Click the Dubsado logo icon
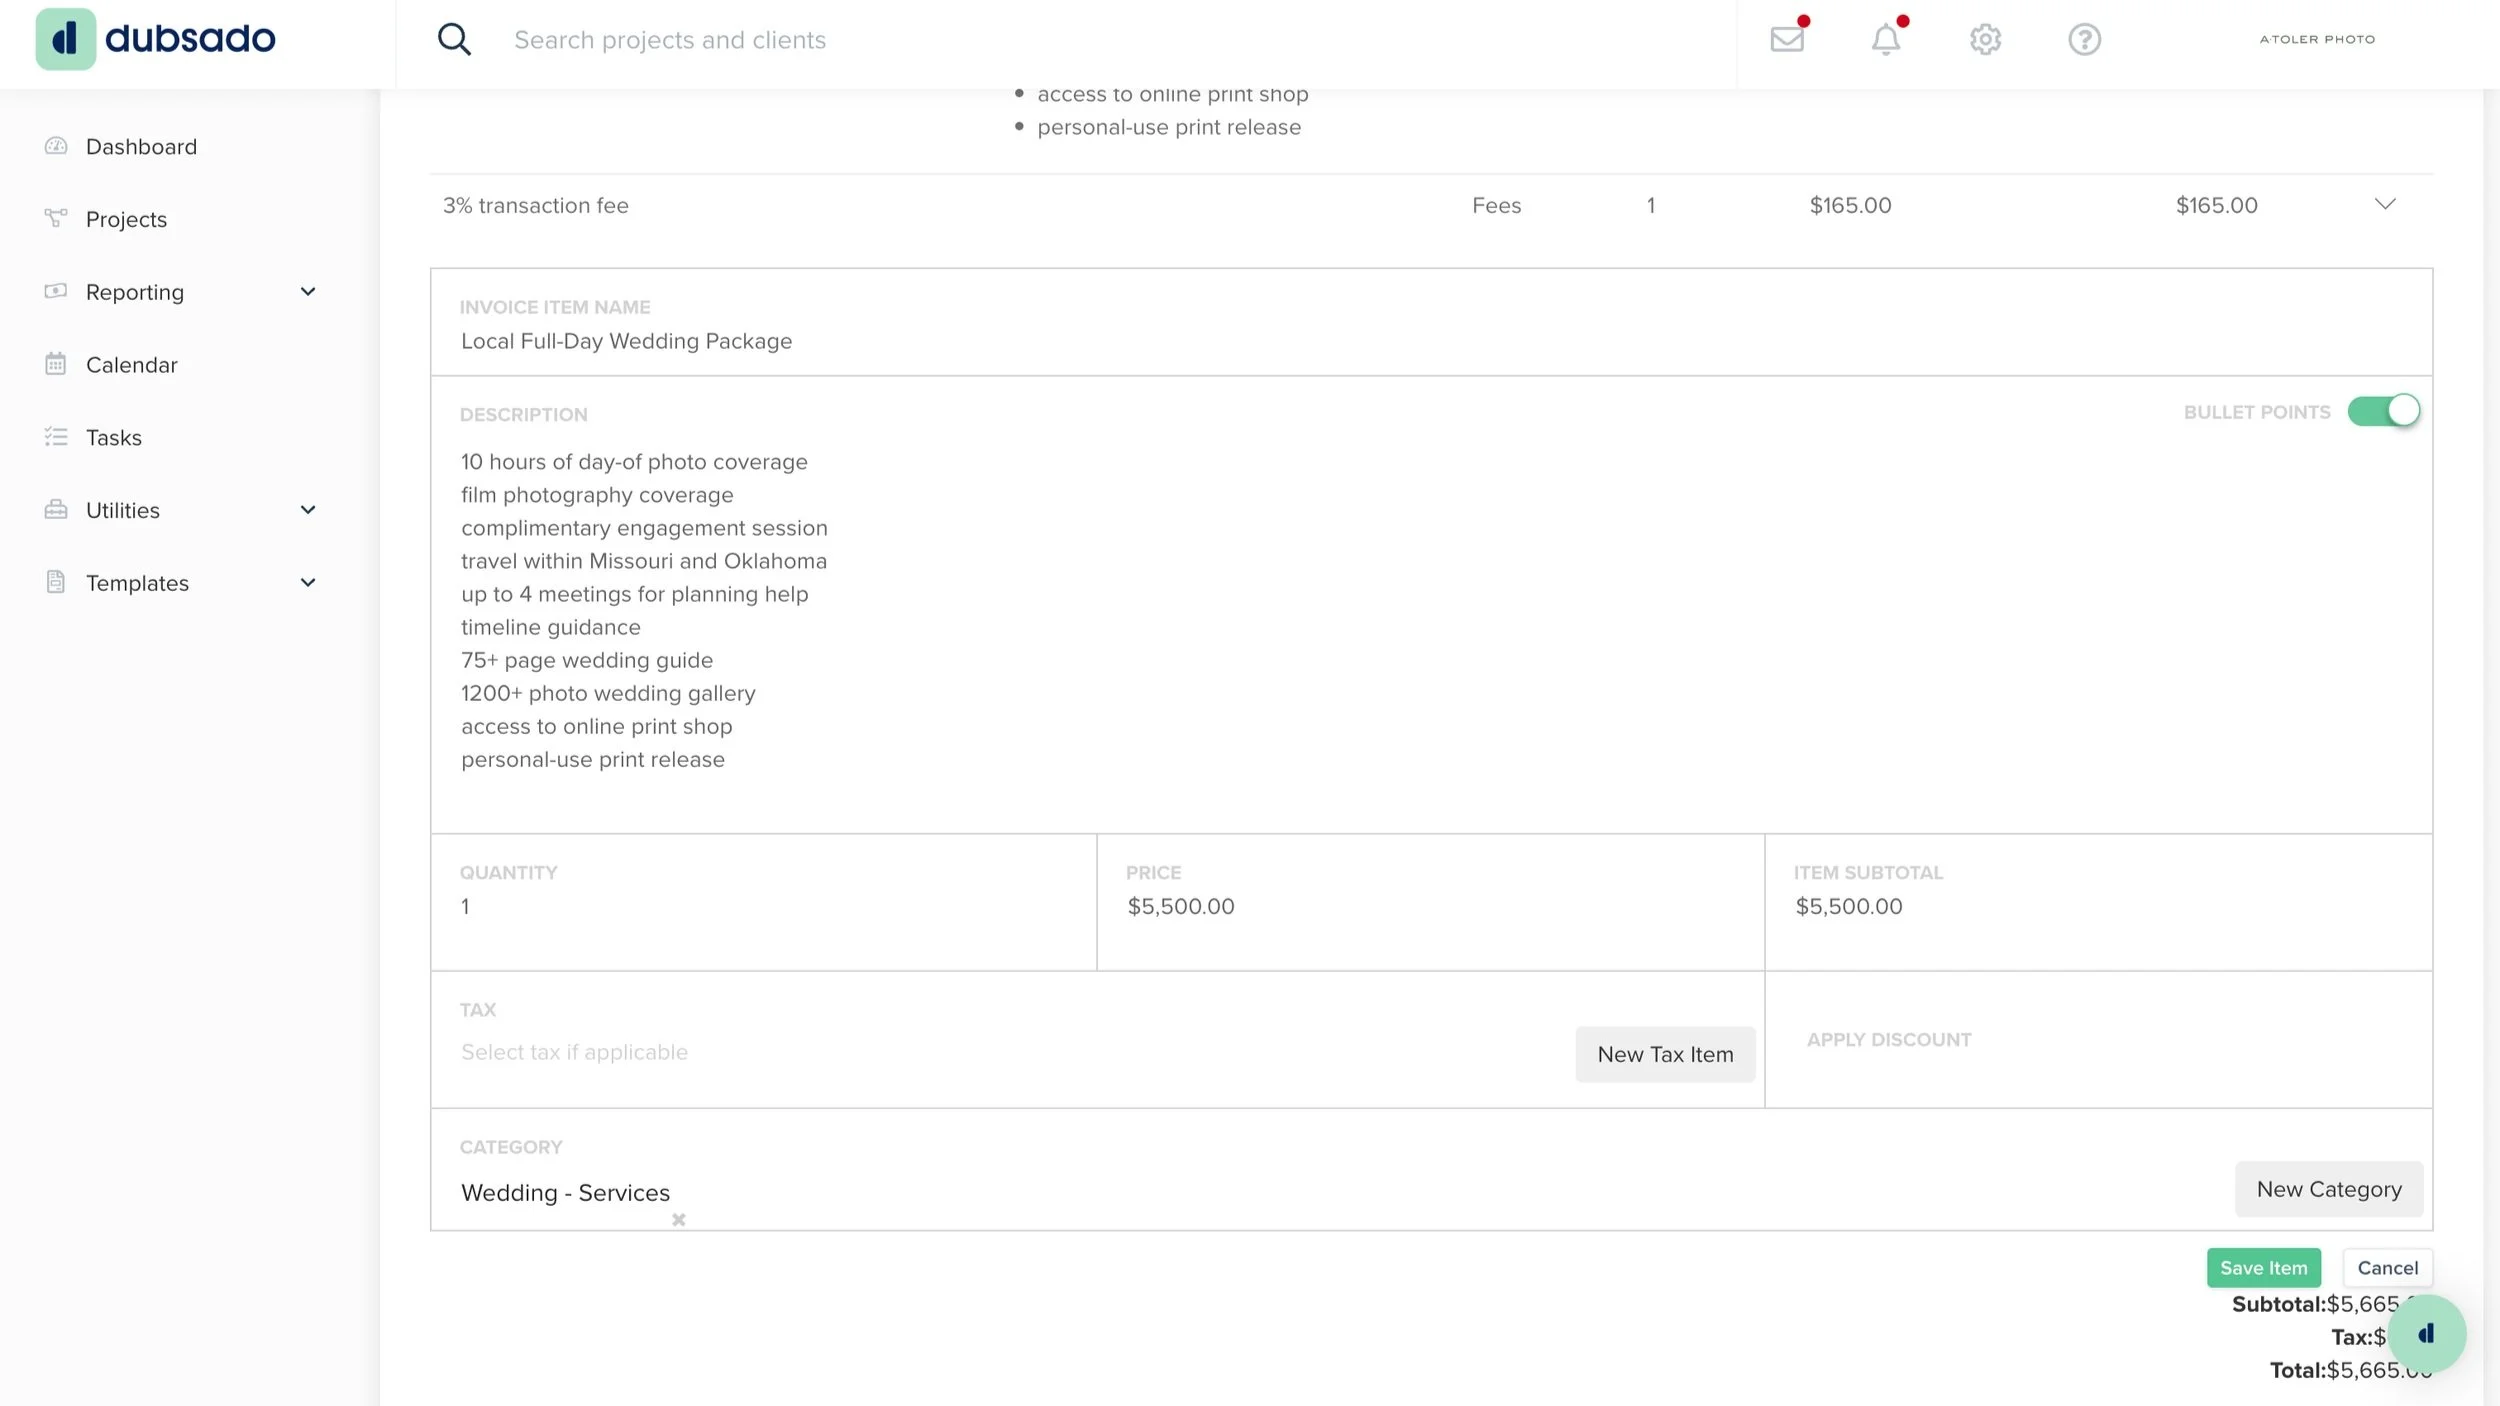2500x1406 pixels. (66, 39)
